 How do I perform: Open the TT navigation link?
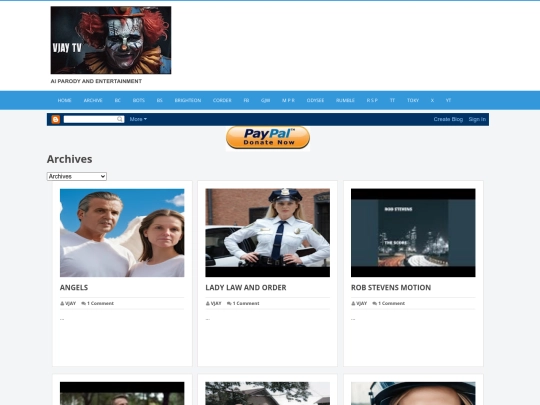[392, 101]
